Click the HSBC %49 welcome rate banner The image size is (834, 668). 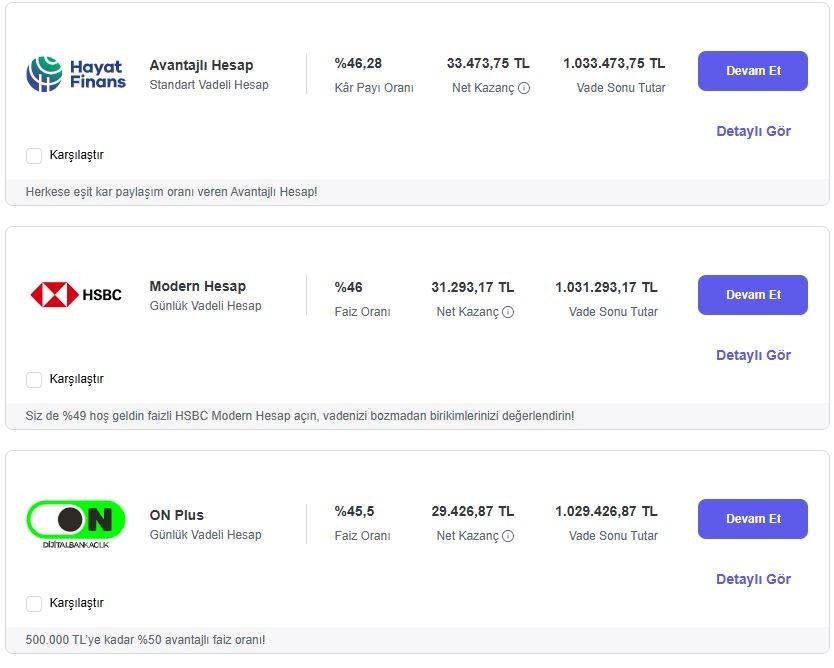coord(300,416)
